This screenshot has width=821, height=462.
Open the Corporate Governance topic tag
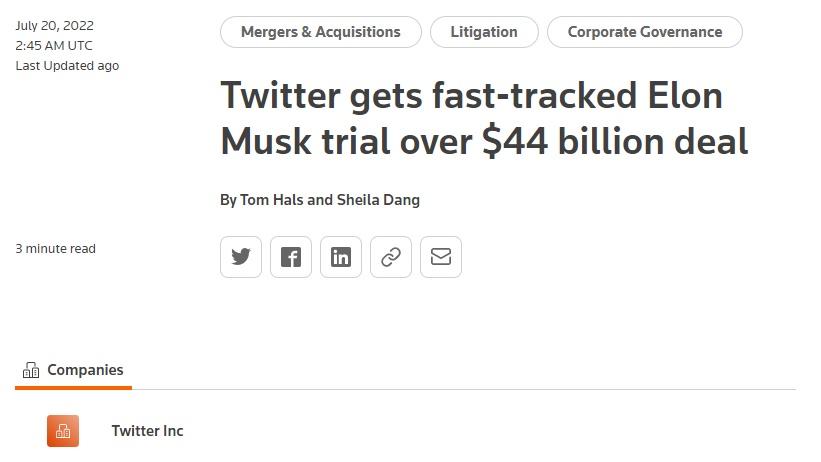tap(644, 32)
